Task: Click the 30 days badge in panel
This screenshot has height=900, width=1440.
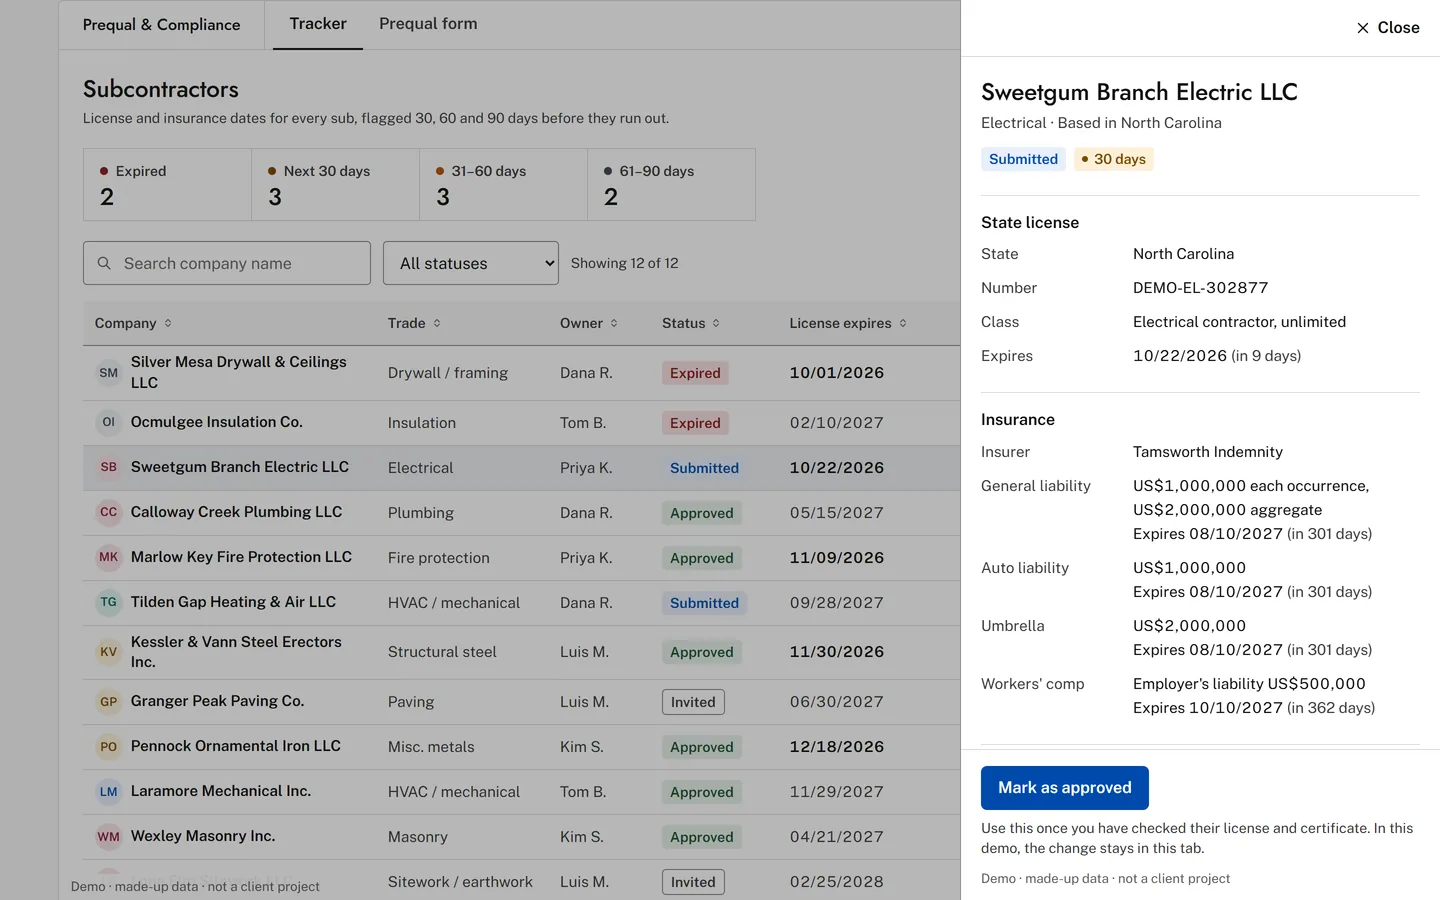Action: click(1114, 159)
